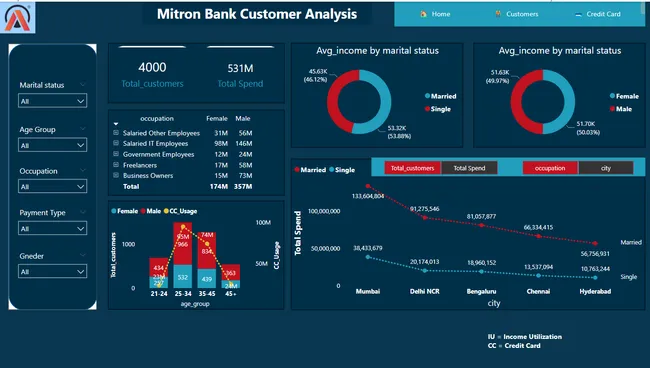Screen dimensions: 650x368
Task: Expand the Government Employees row
Action: pyautogui.click(x=116, y=154)
